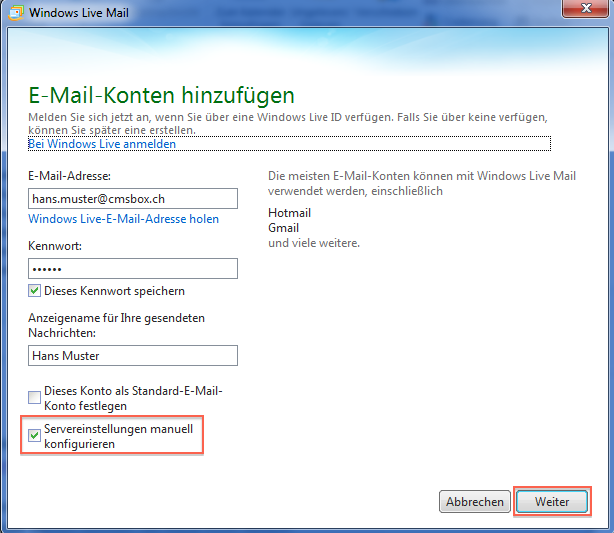Screen dimensions: 614x533
Task: Focus the Kennwort password field
Action: coord(132,268)
